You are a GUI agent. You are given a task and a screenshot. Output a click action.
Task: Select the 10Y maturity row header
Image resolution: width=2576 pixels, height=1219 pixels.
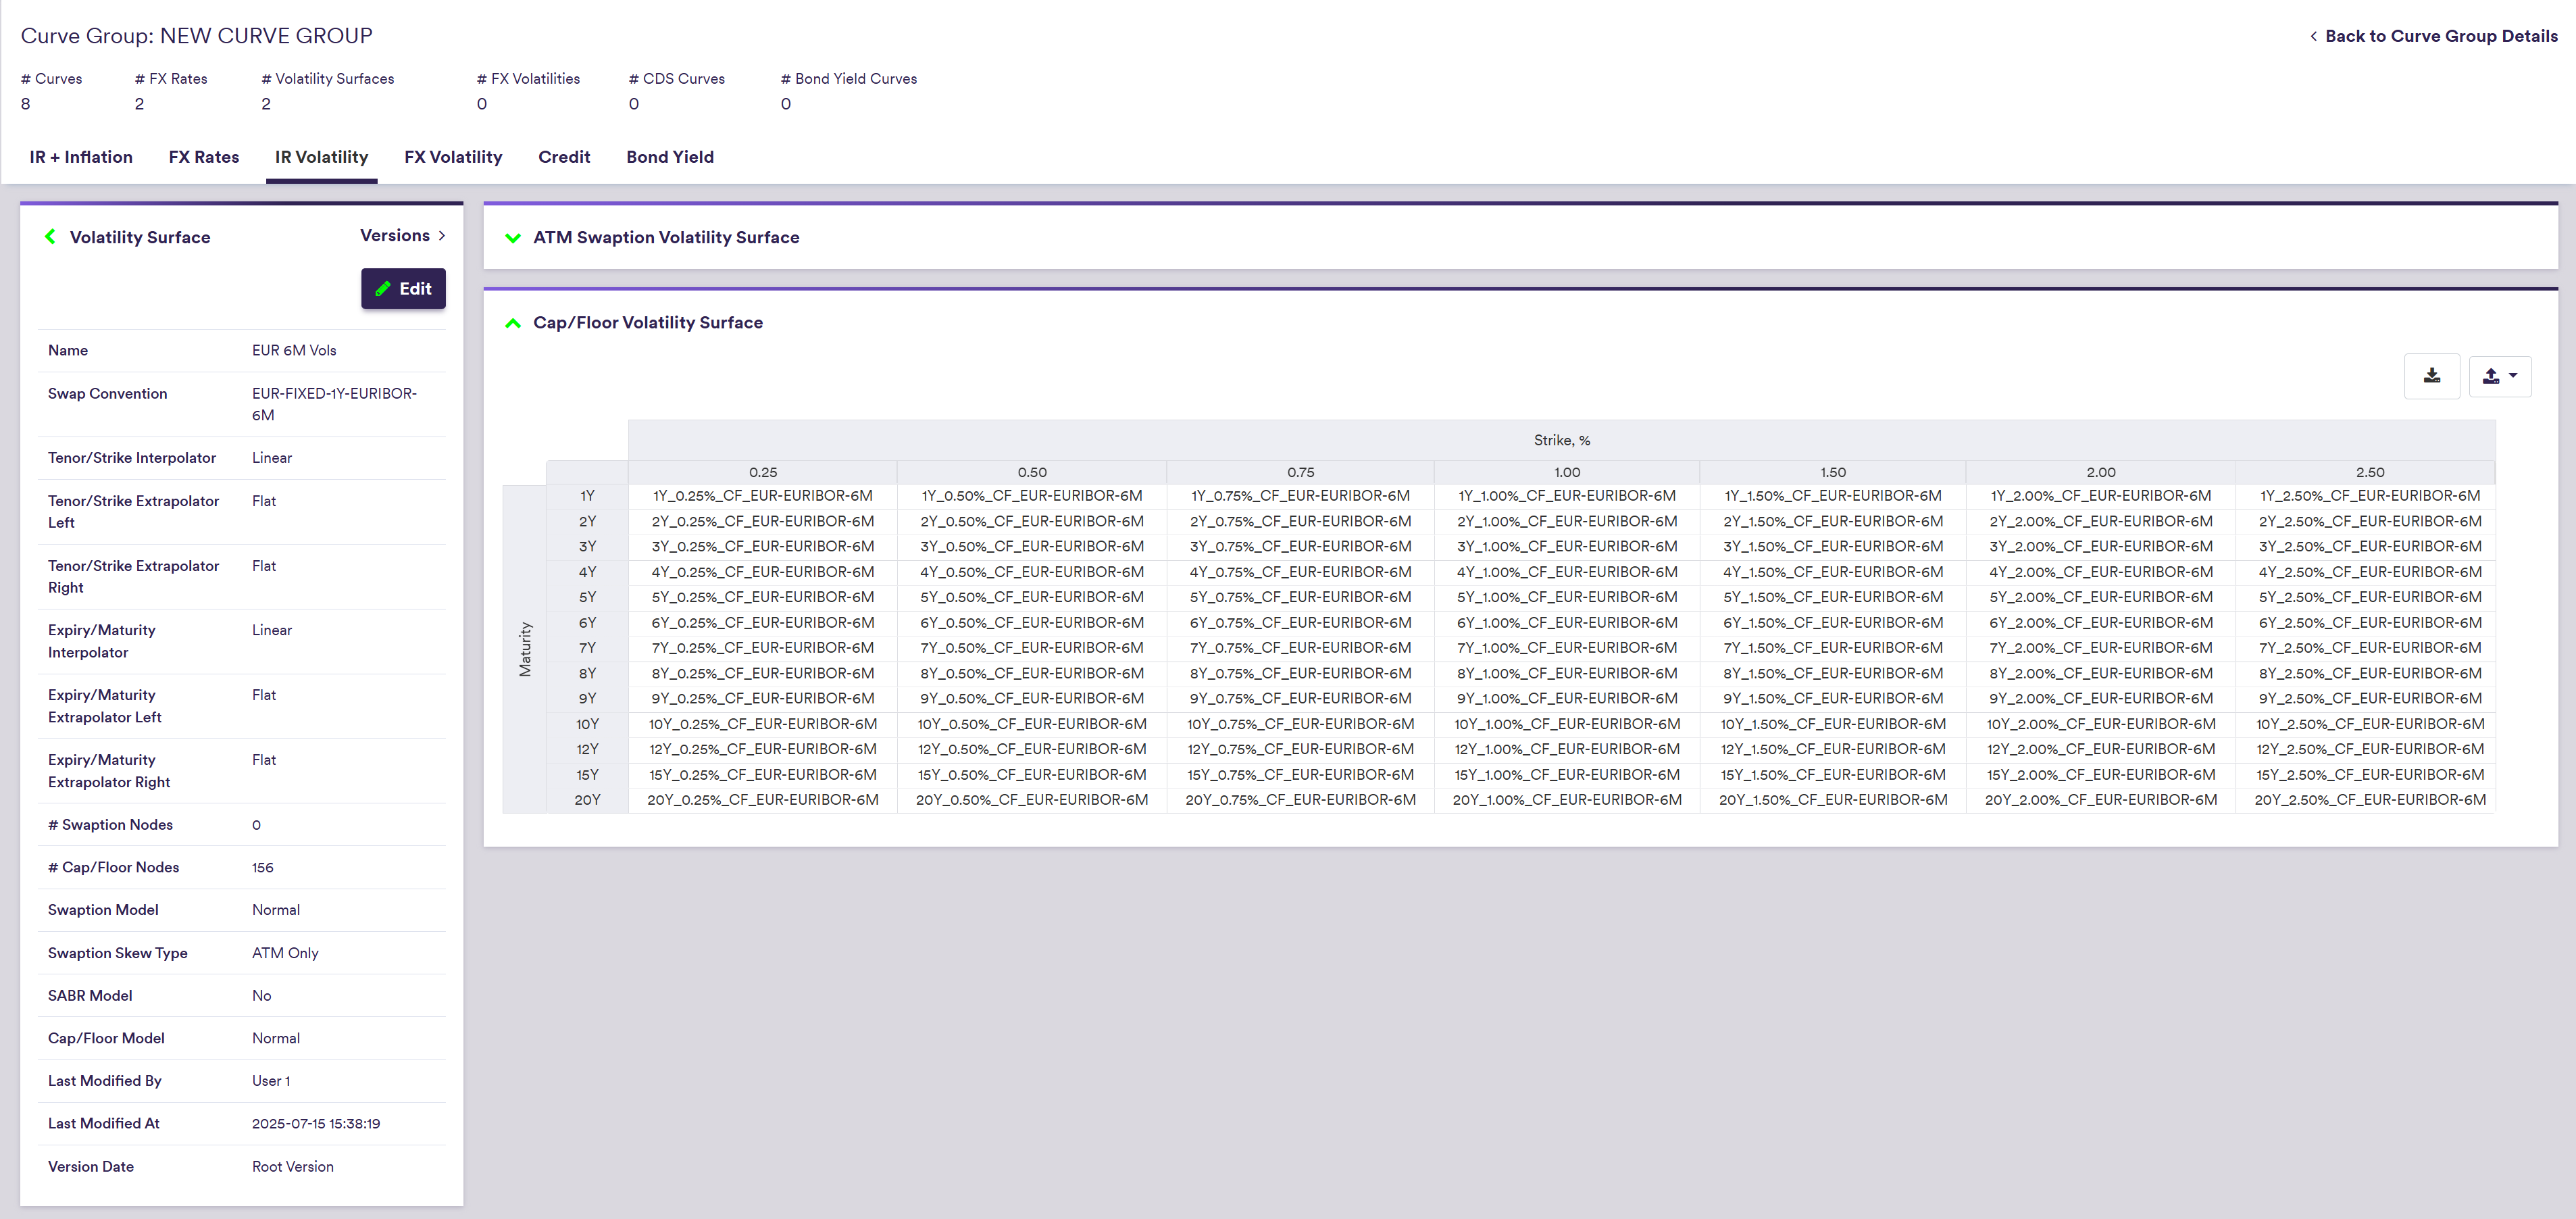pyautogui.click(x=587, y=724)
